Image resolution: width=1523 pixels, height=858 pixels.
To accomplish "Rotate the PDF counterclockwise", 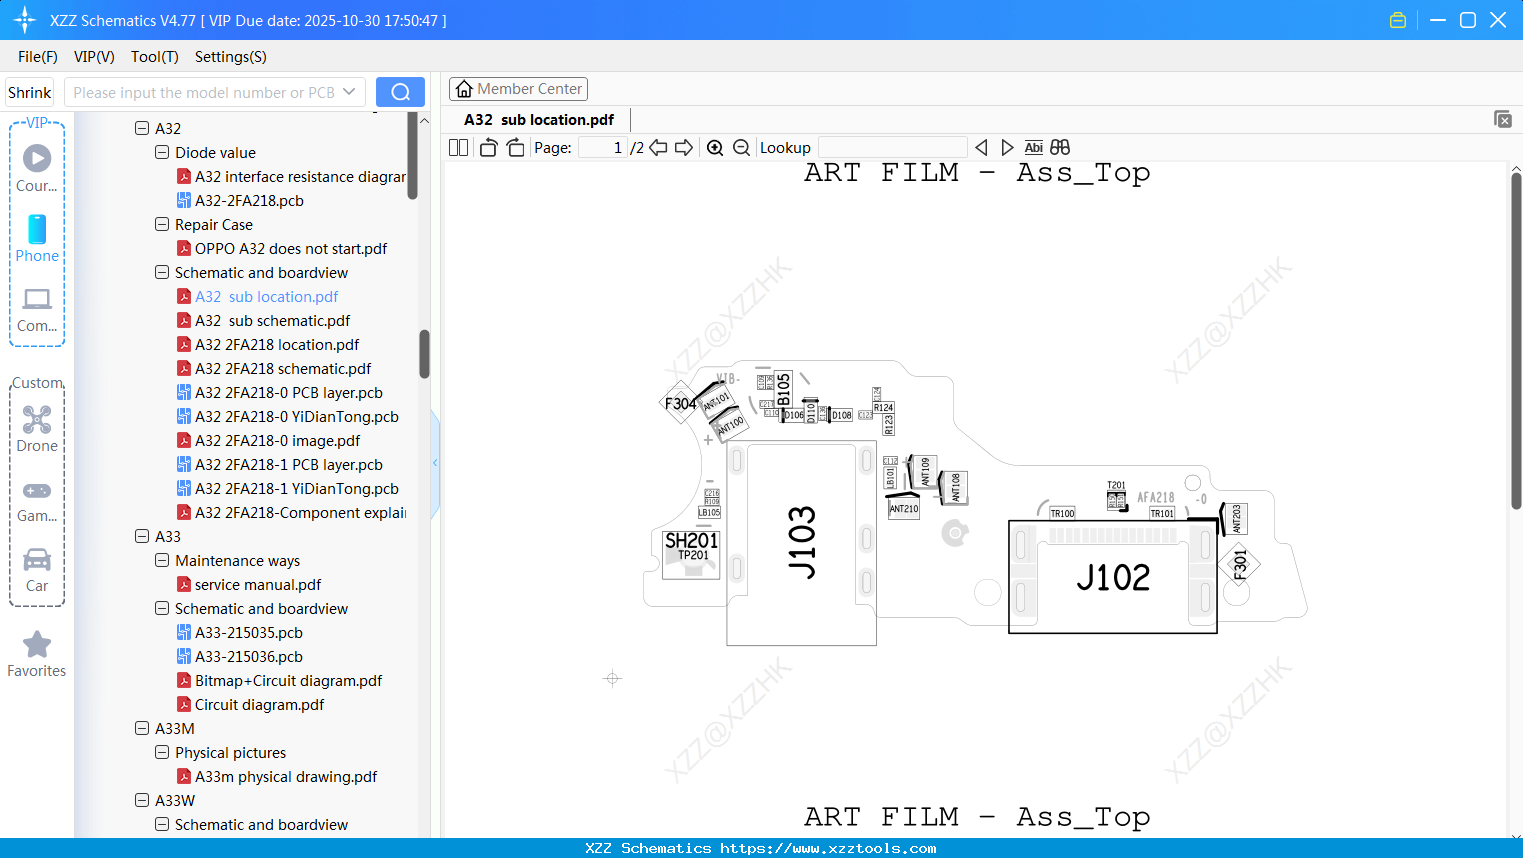I will tap(487, 146).
